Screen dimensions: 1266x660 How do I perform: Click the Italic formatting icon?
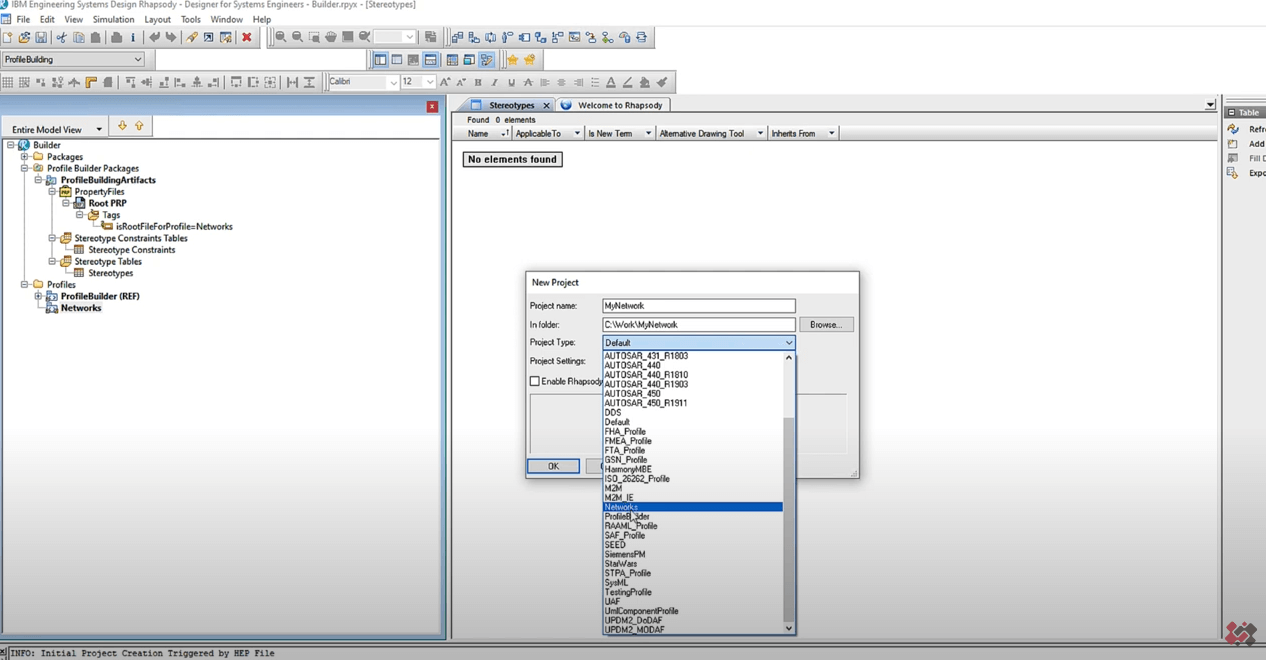pyautogui.click(x=494, y=82)
